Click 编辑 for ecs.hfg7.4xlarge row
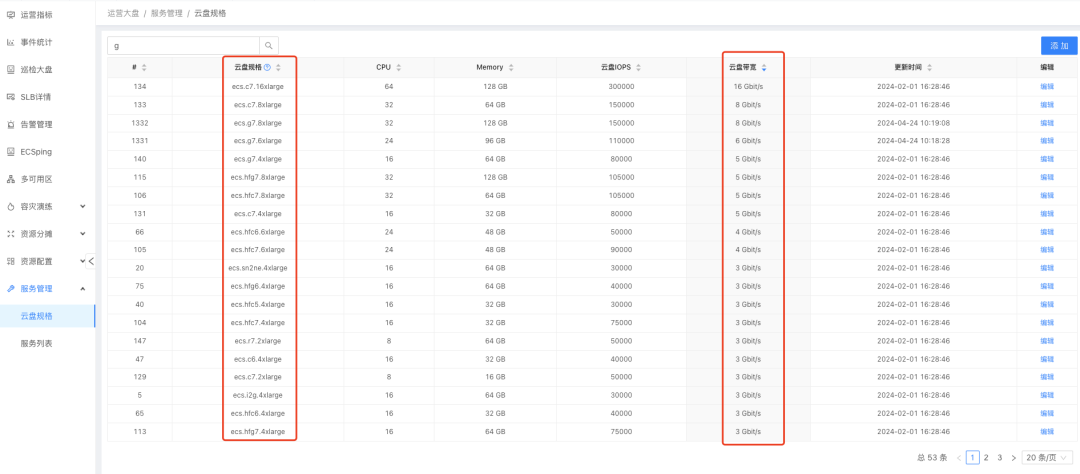 point(1046,432)
